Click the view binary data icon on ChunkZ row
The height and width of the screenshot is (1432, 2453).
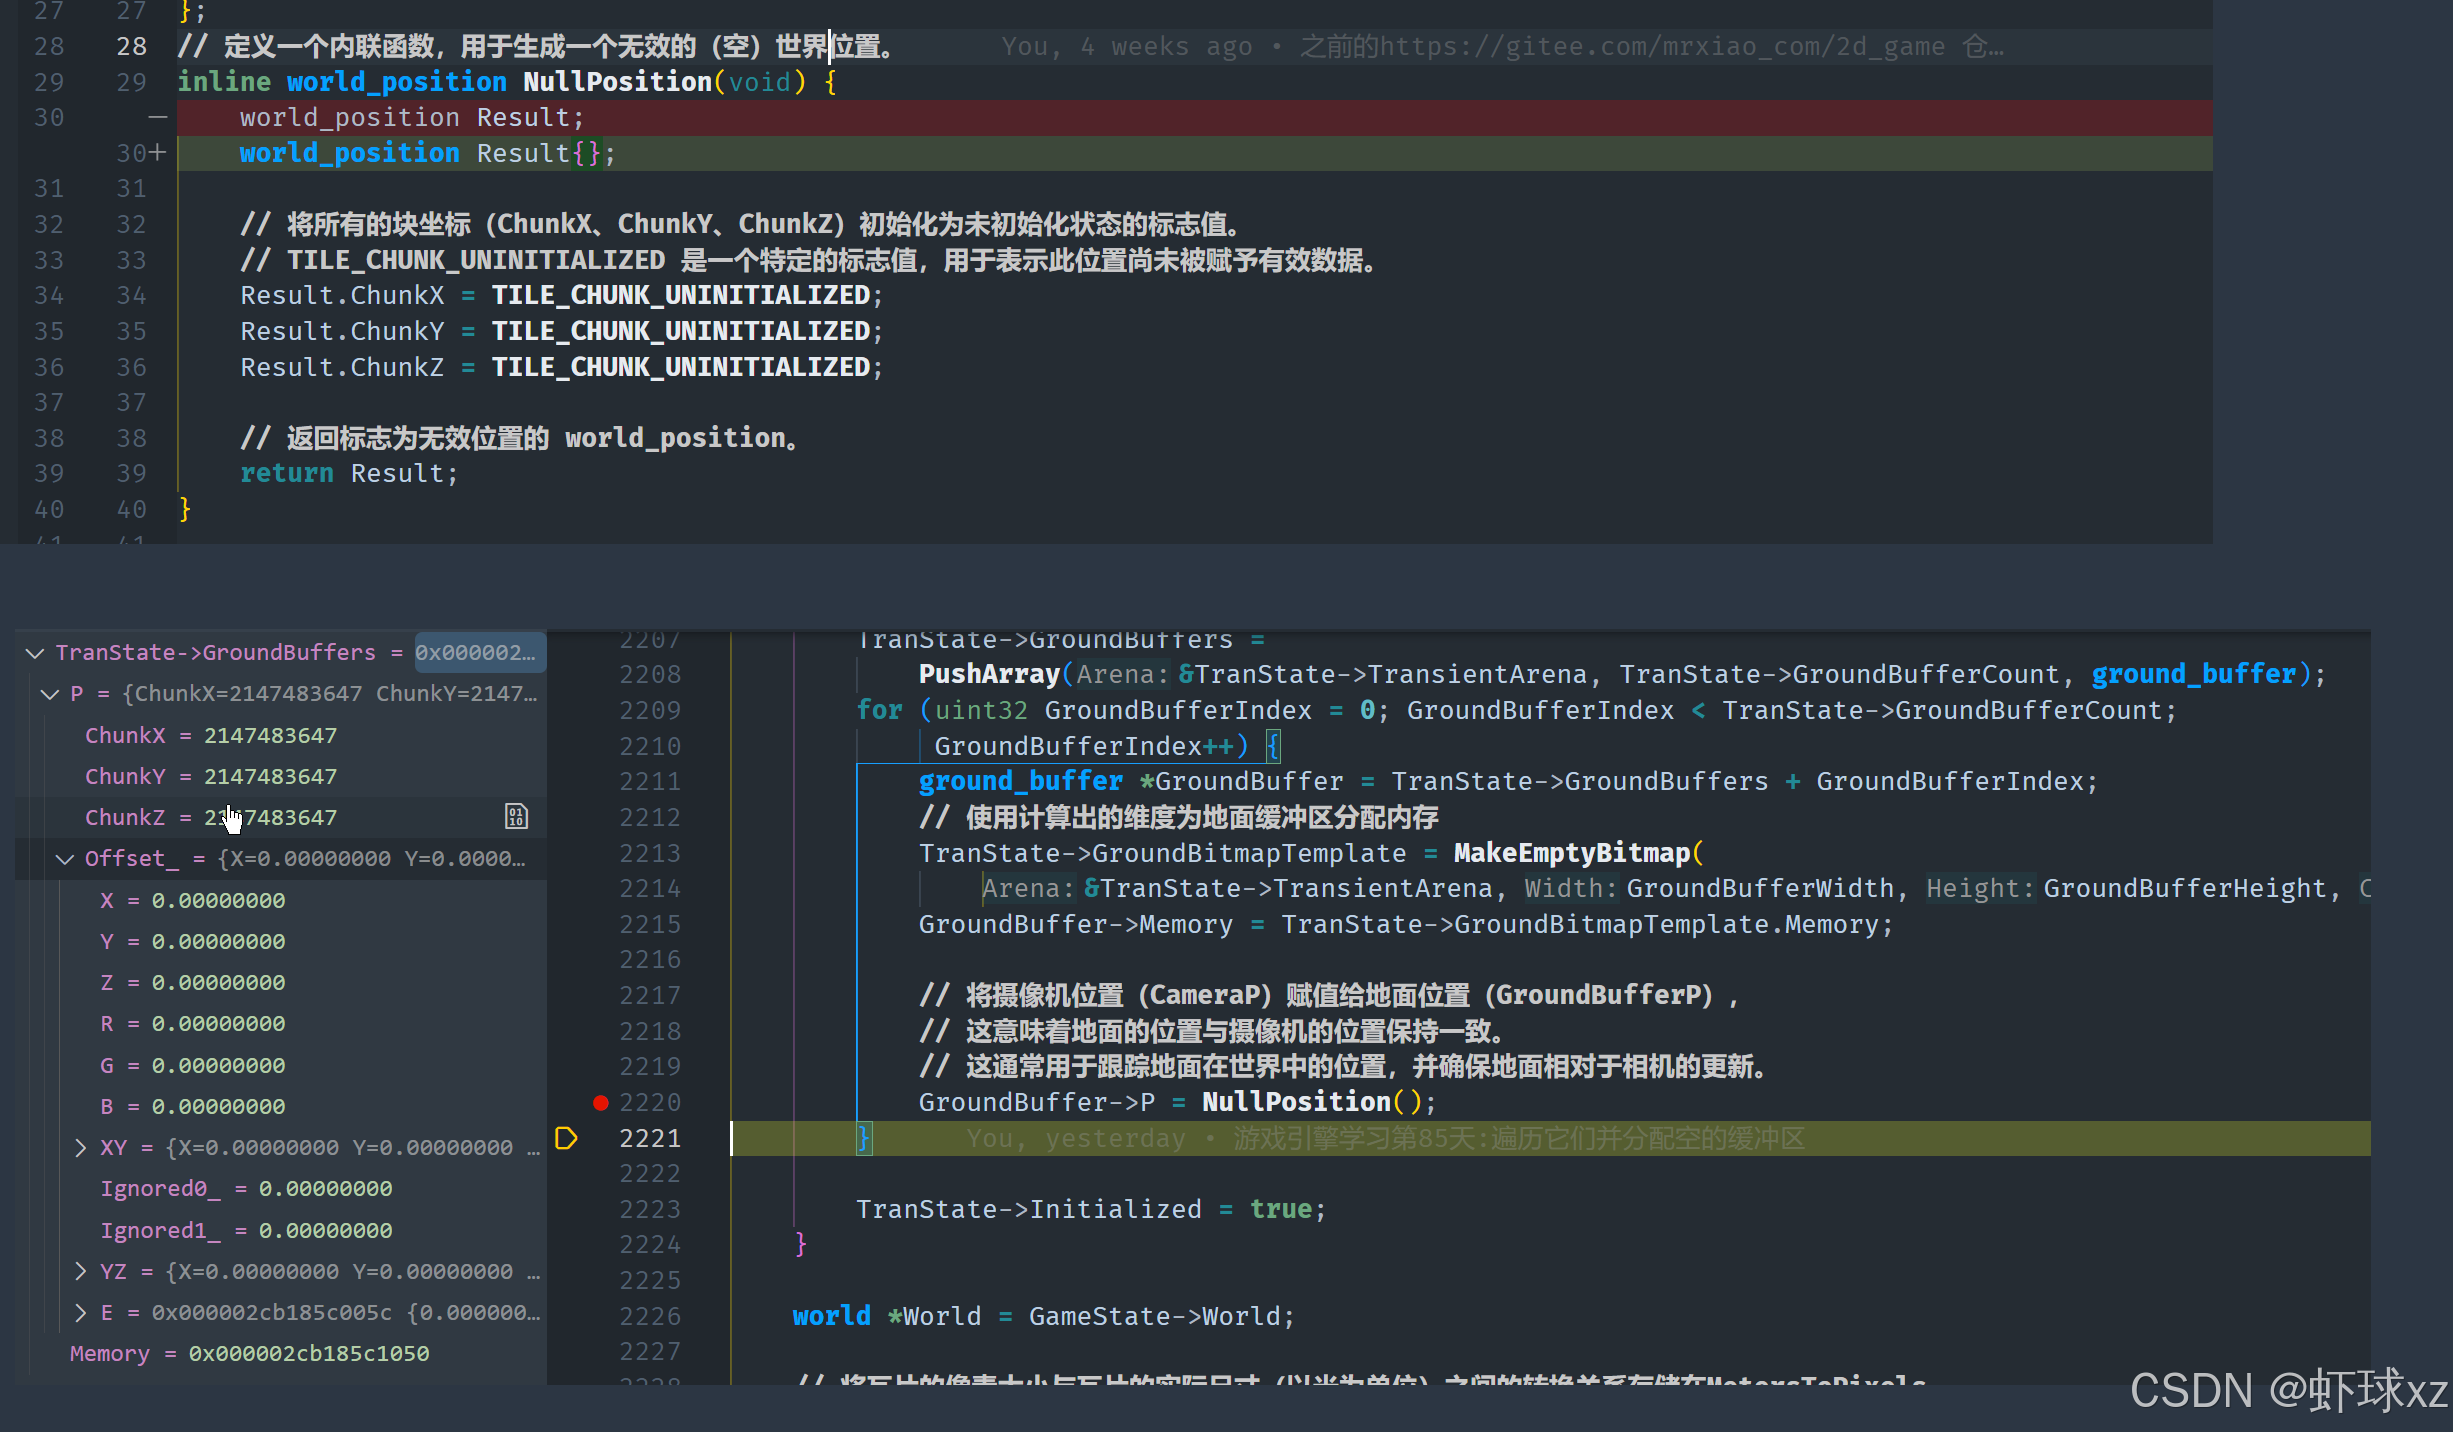coord(516,816)
